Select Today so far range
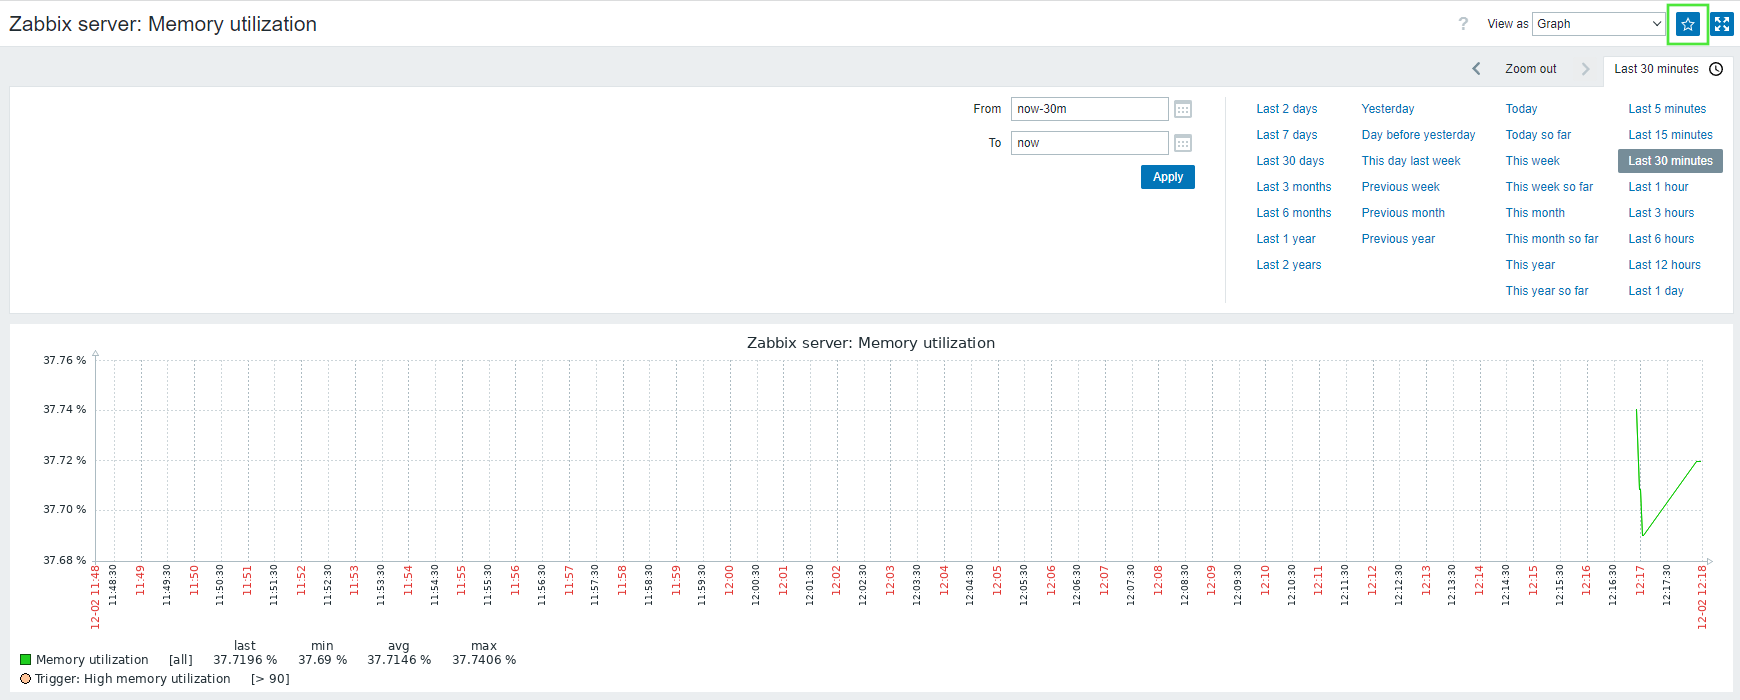 (1538, 135)
